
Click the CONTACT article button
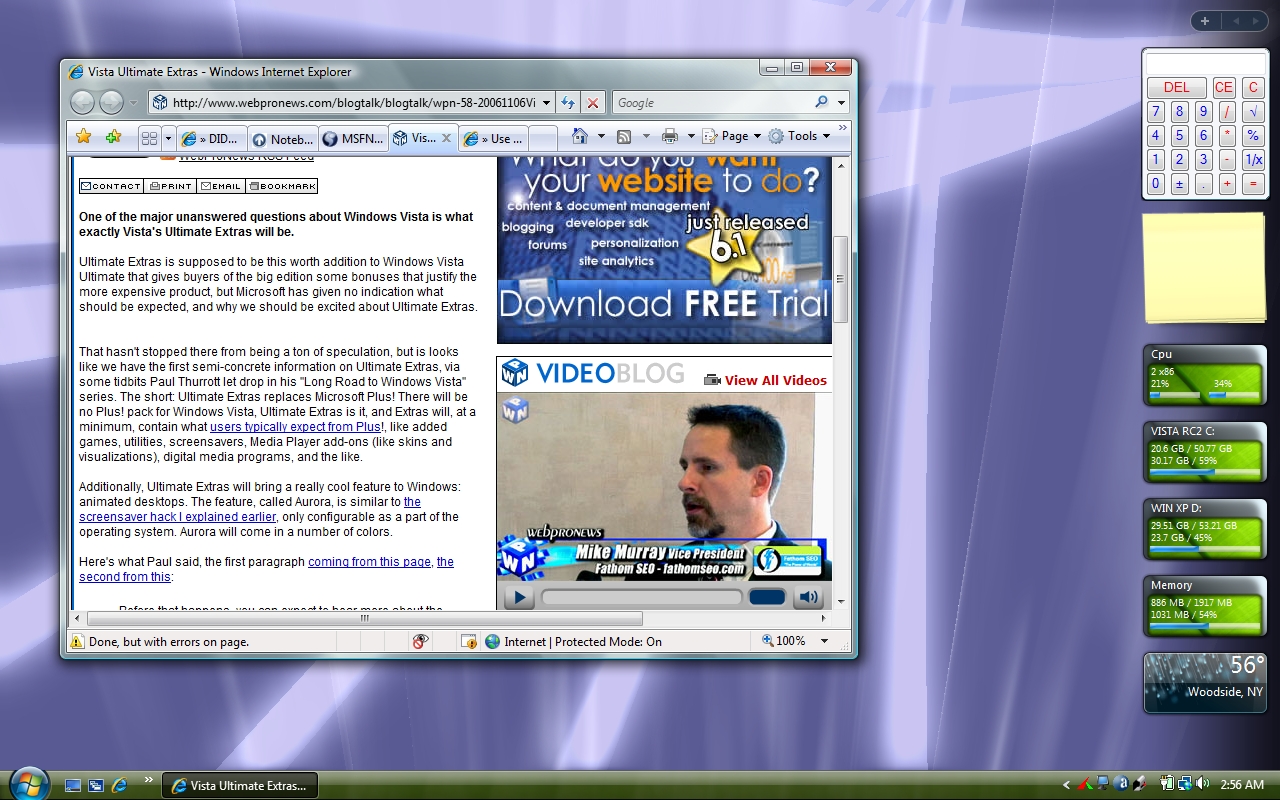click(x=111, y=186)
